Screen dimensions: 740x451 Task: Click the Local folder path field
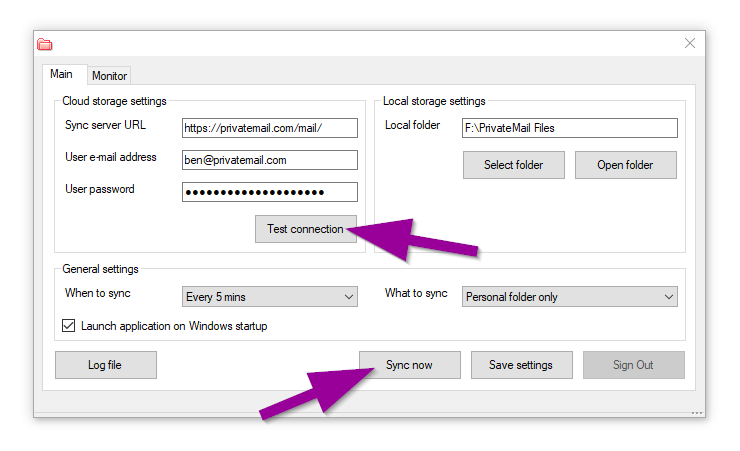(x=569, y=128)
